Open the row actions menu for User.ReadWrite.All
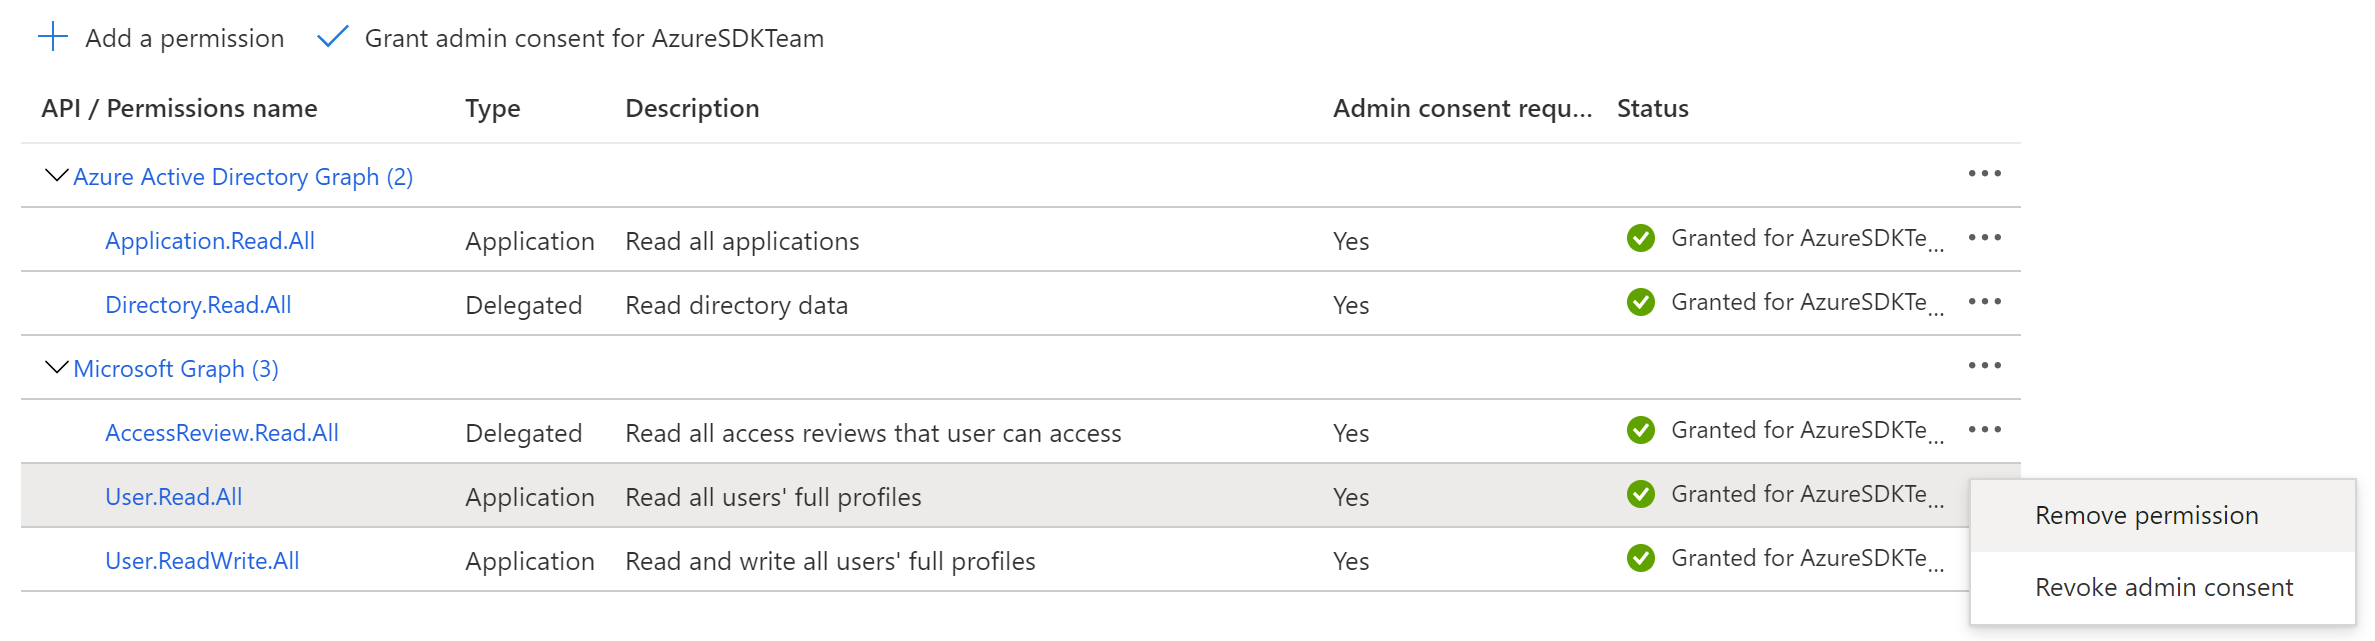2375x641 pixels. (1985, 558)
